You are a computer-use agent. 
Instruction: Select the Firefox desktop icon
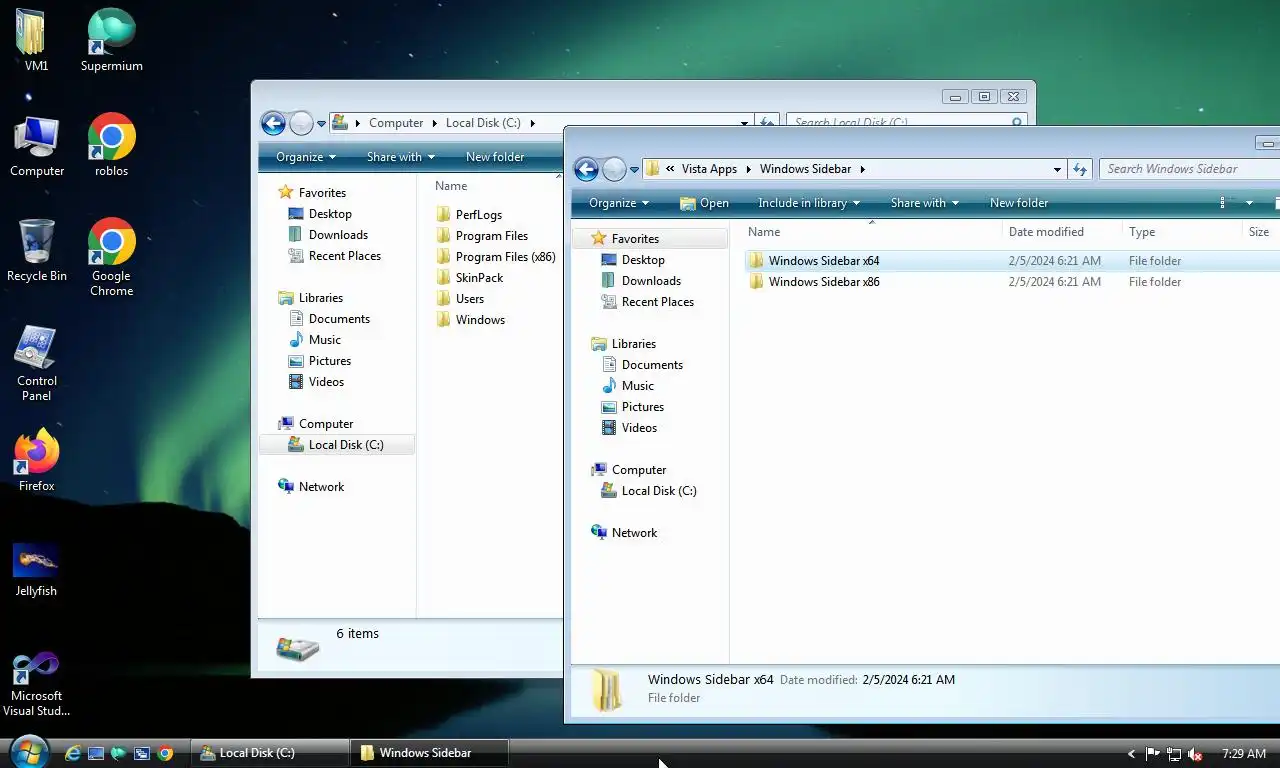coord(37,460)
